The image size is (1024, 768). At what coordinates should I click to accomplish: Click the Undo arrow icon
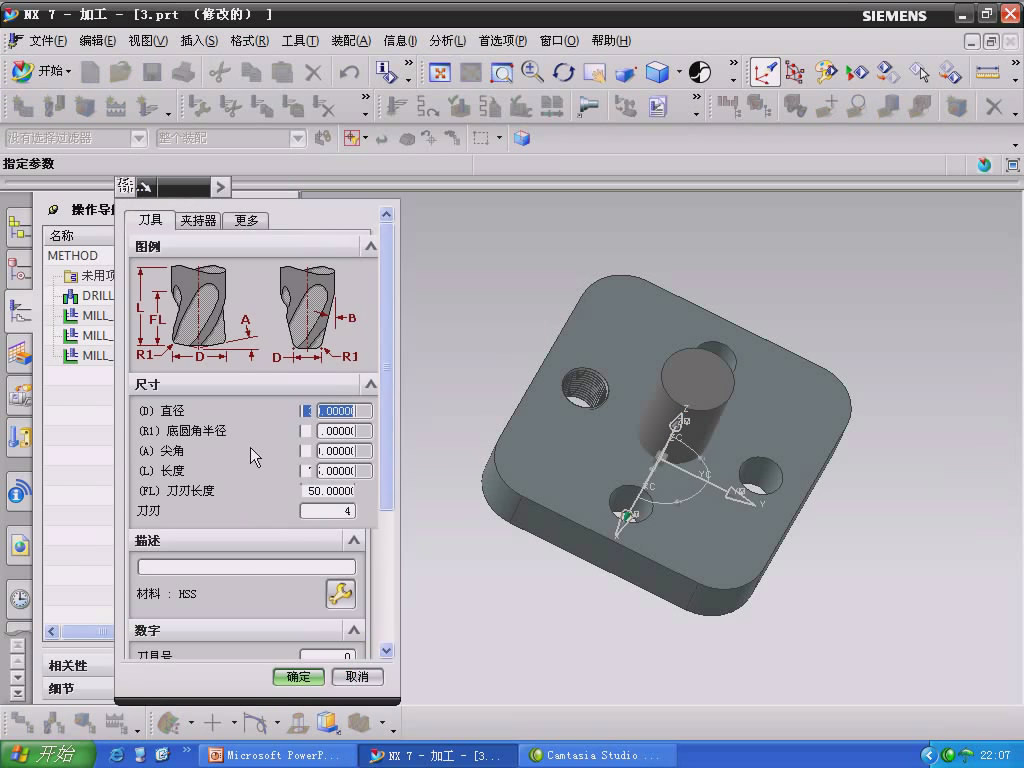(349, 72)
